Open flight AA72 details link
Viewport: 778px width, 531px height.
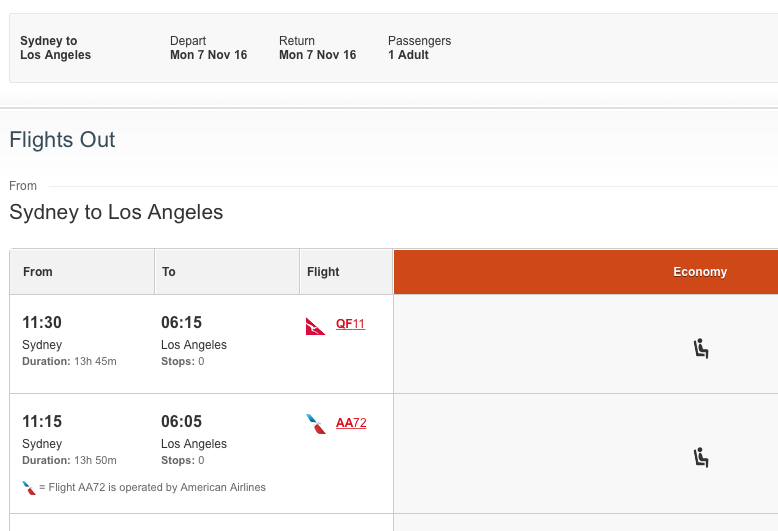pyautogui.click(x=351, y=423)
